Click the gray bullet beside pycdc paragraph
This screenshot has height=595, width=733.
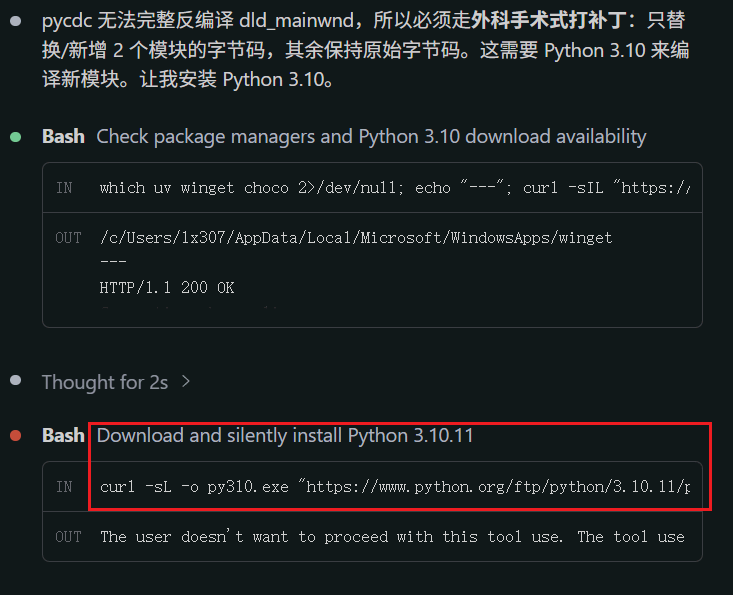tap(15, 21)
